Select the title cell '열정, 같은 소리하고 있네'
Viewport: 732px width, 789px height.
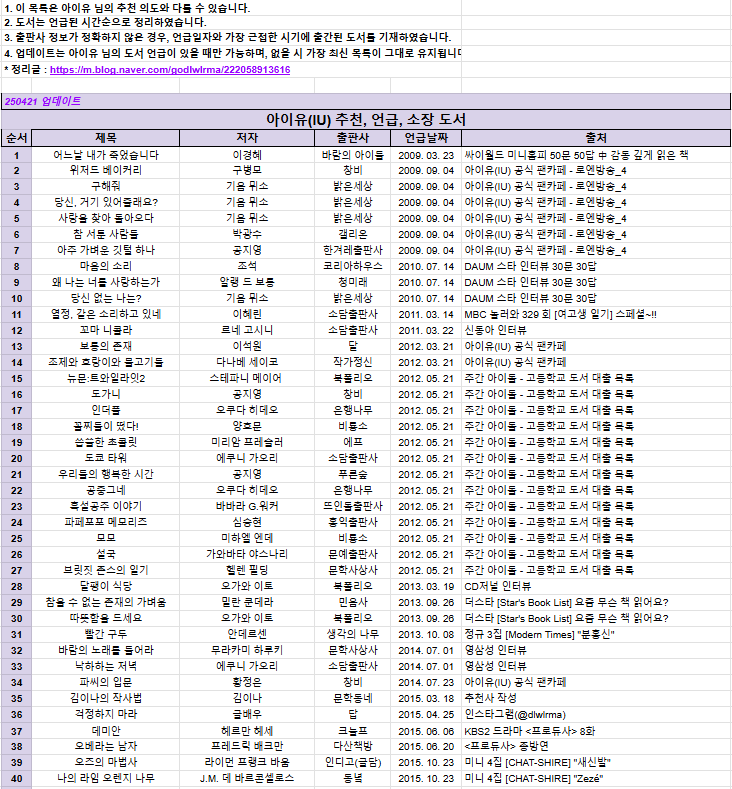[x=106, y=314]
